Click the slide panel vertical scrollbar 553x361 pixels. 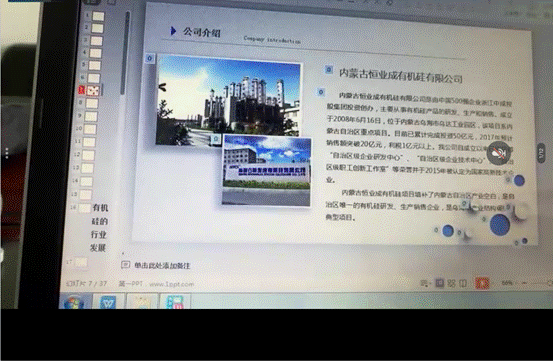124,53
